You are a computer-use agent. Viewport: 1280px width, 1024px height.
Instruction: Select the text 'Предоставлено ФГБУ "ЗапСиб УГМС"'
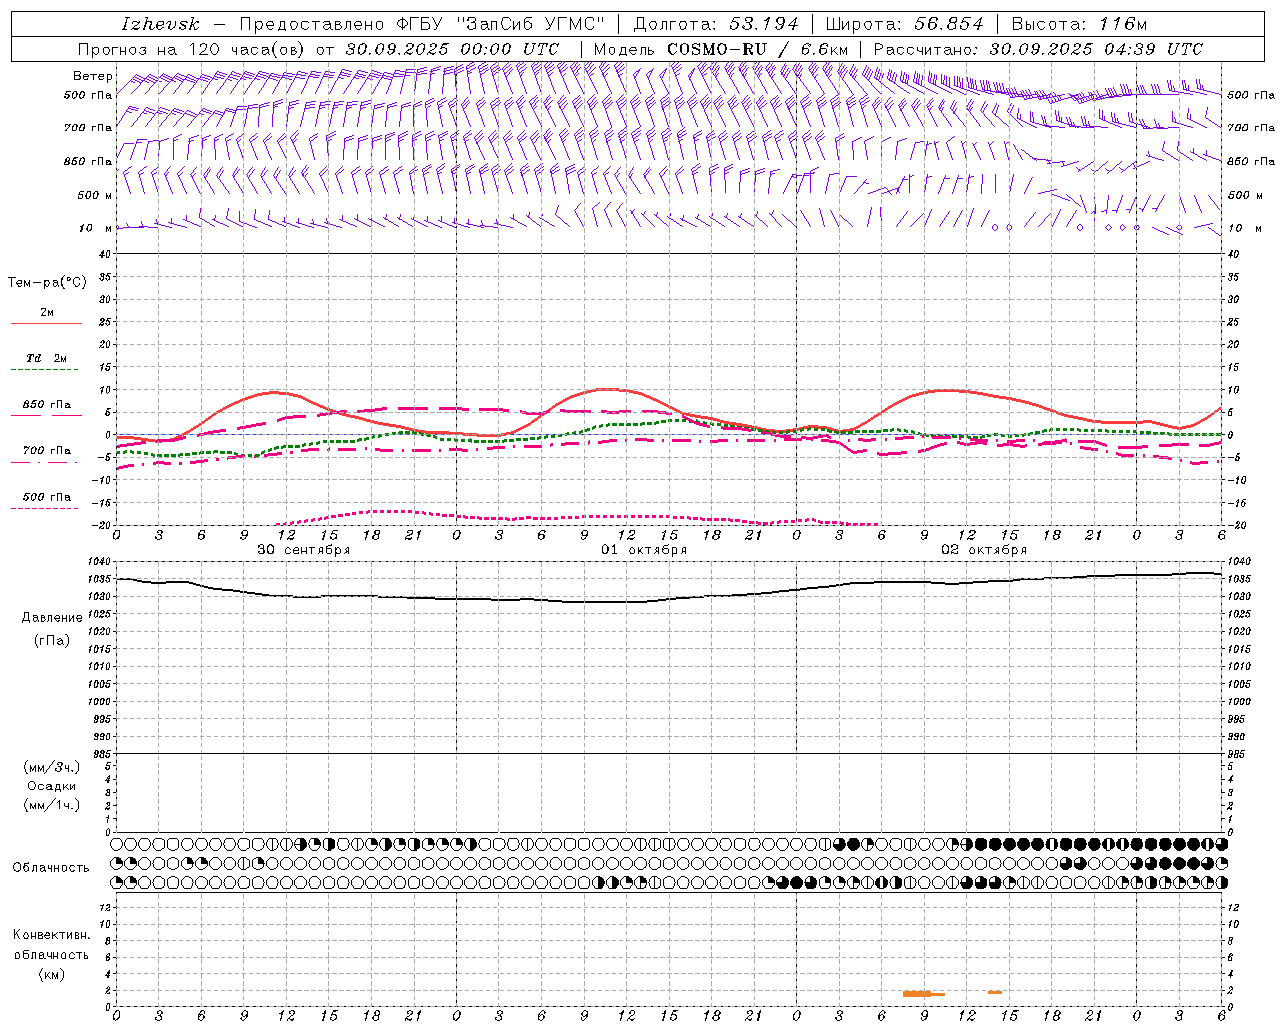click(x=422, y=24)
